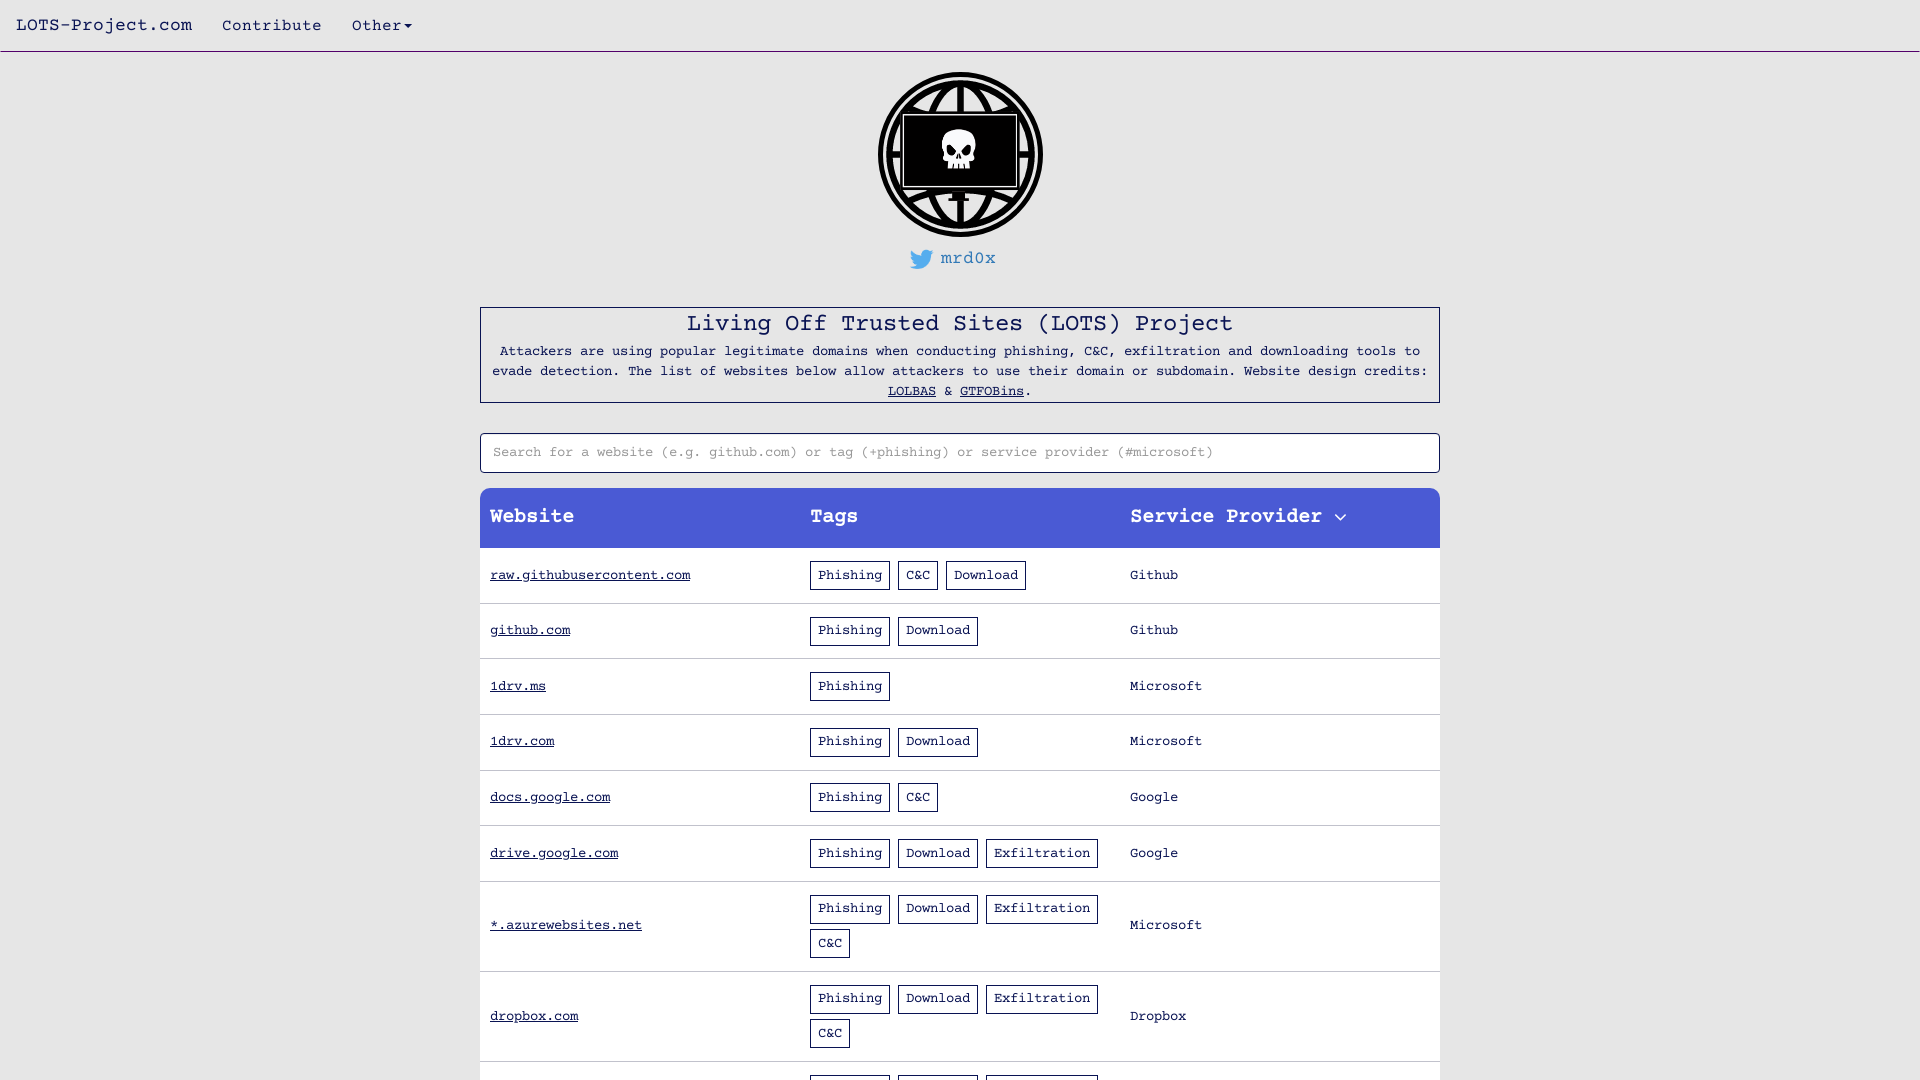The height and width of the screenshot is (1080, 1920).
Task: Expand the Service Provider column header
Action: (x=1238, y=517)
